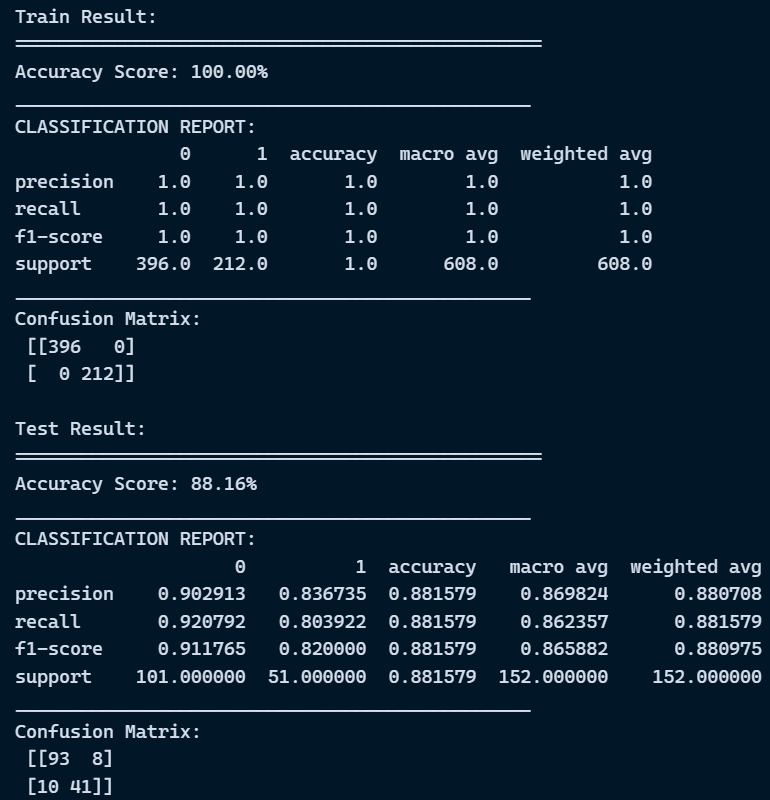Click the Test Result heading
The width and height of the screenshot is (770, 800).
click(x=80, y=429)
